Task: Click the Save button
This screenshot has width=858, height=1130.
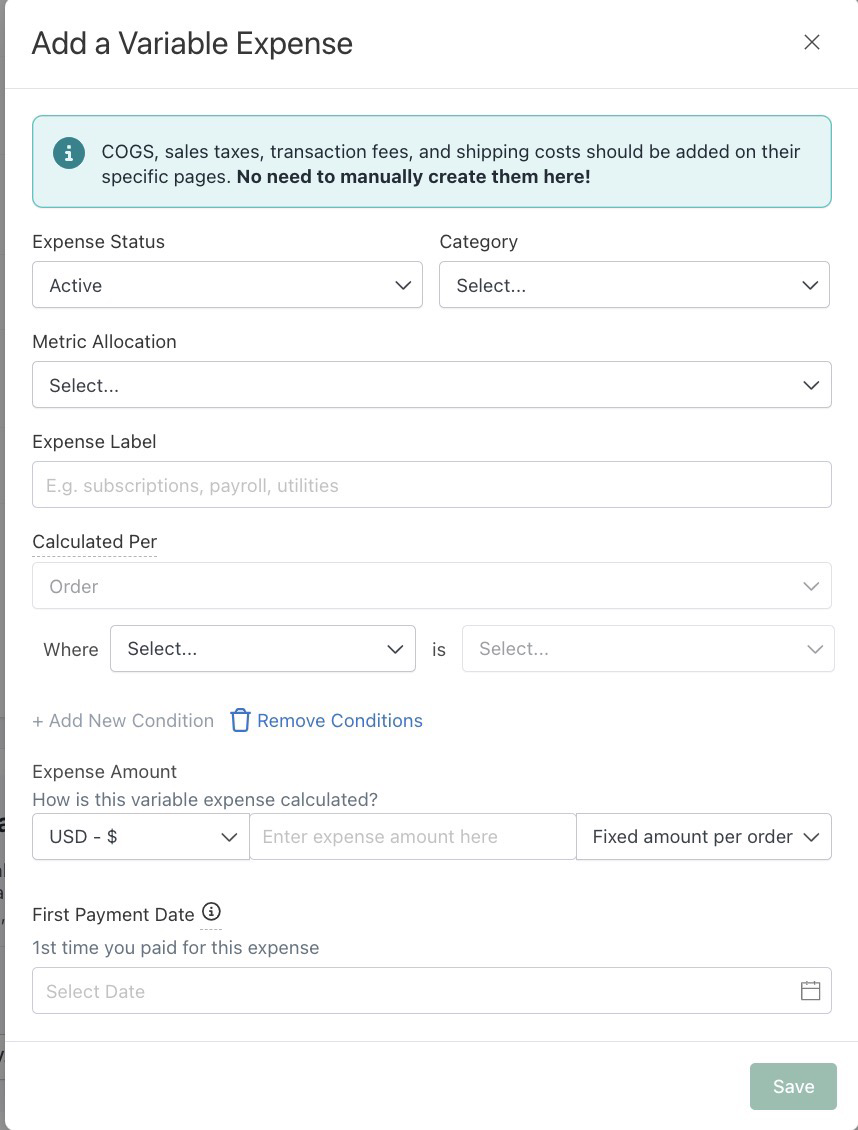Action: [793, 1086]
